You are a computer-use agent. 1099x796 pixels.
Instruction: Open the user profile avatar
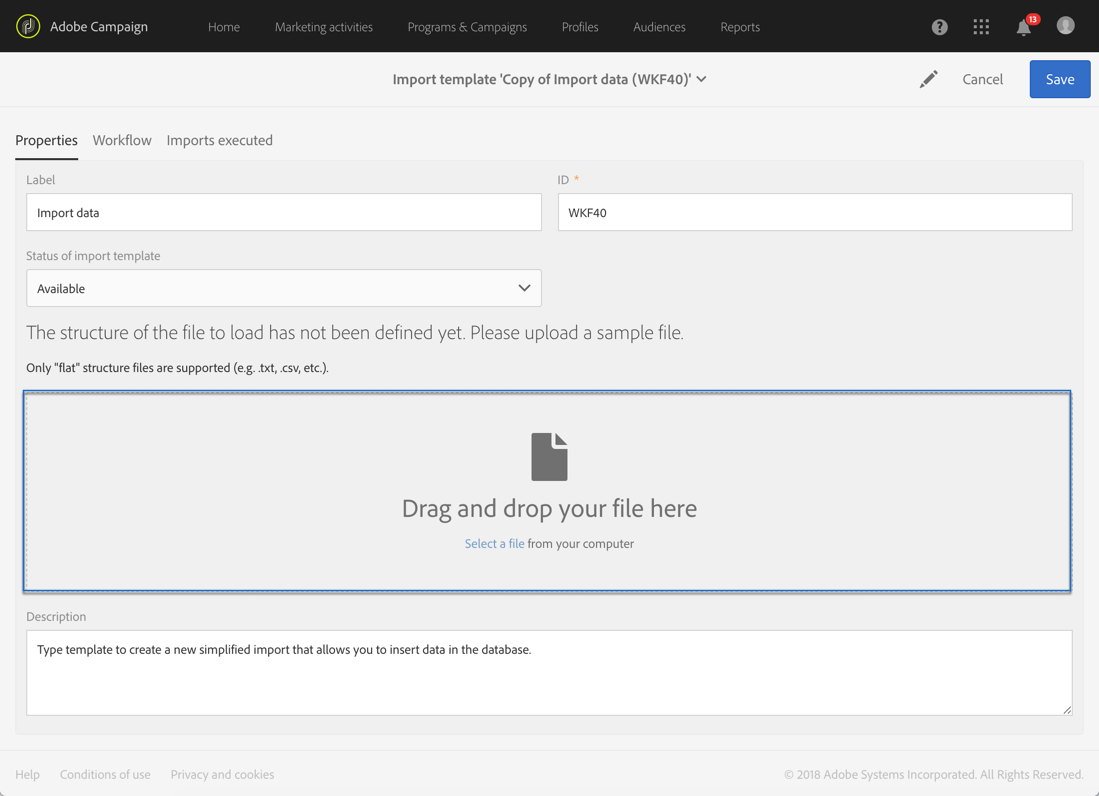point(1065,26)
